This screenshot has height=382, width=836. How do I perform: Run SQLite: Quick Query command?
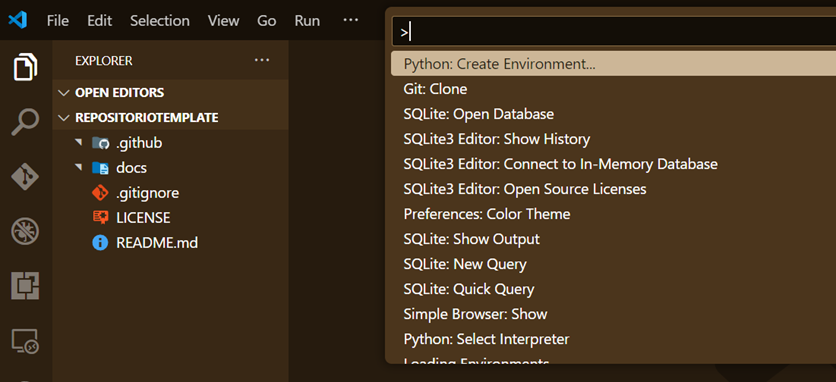[x=614, y=289]
